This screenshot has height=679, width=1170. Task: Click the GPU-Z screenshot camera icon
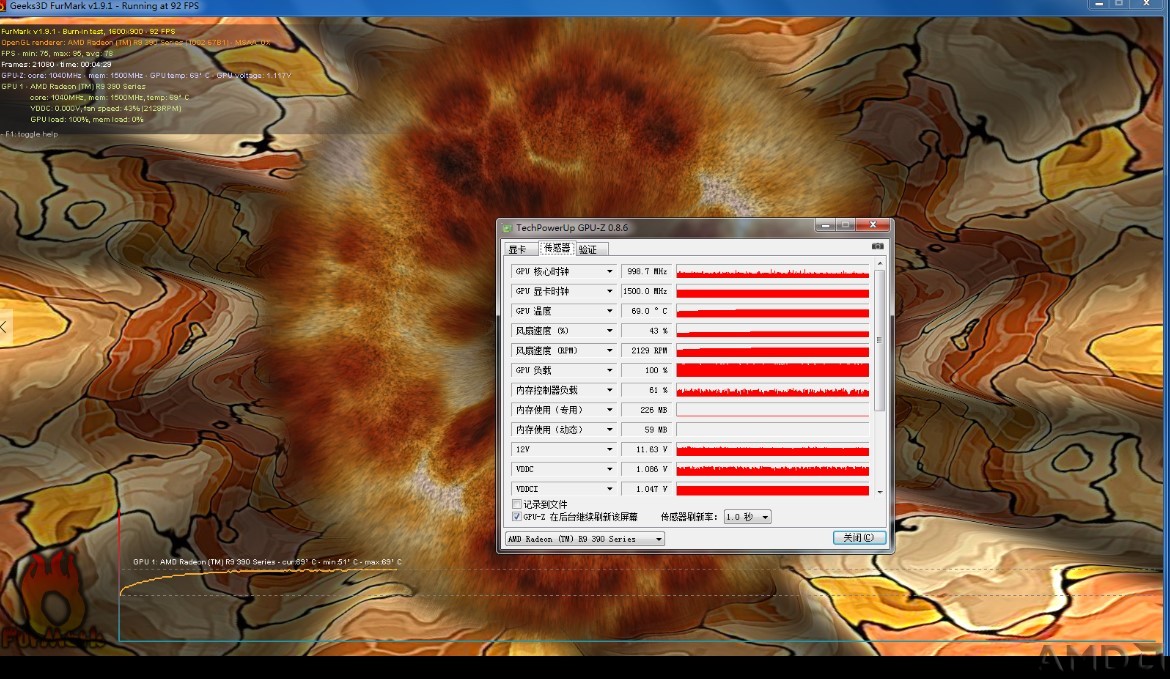point(878,246)
